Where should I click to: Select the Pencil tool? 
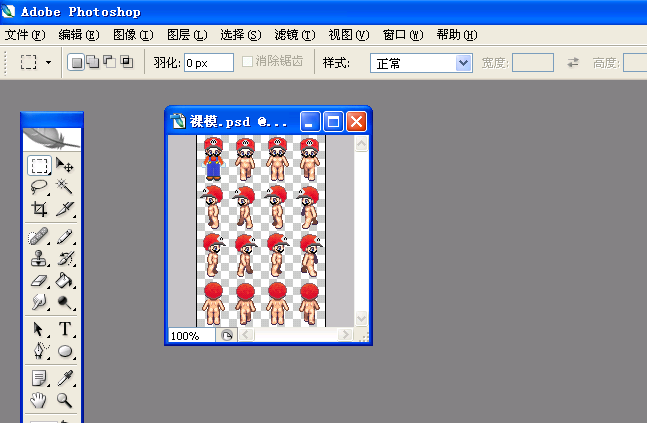64,236
